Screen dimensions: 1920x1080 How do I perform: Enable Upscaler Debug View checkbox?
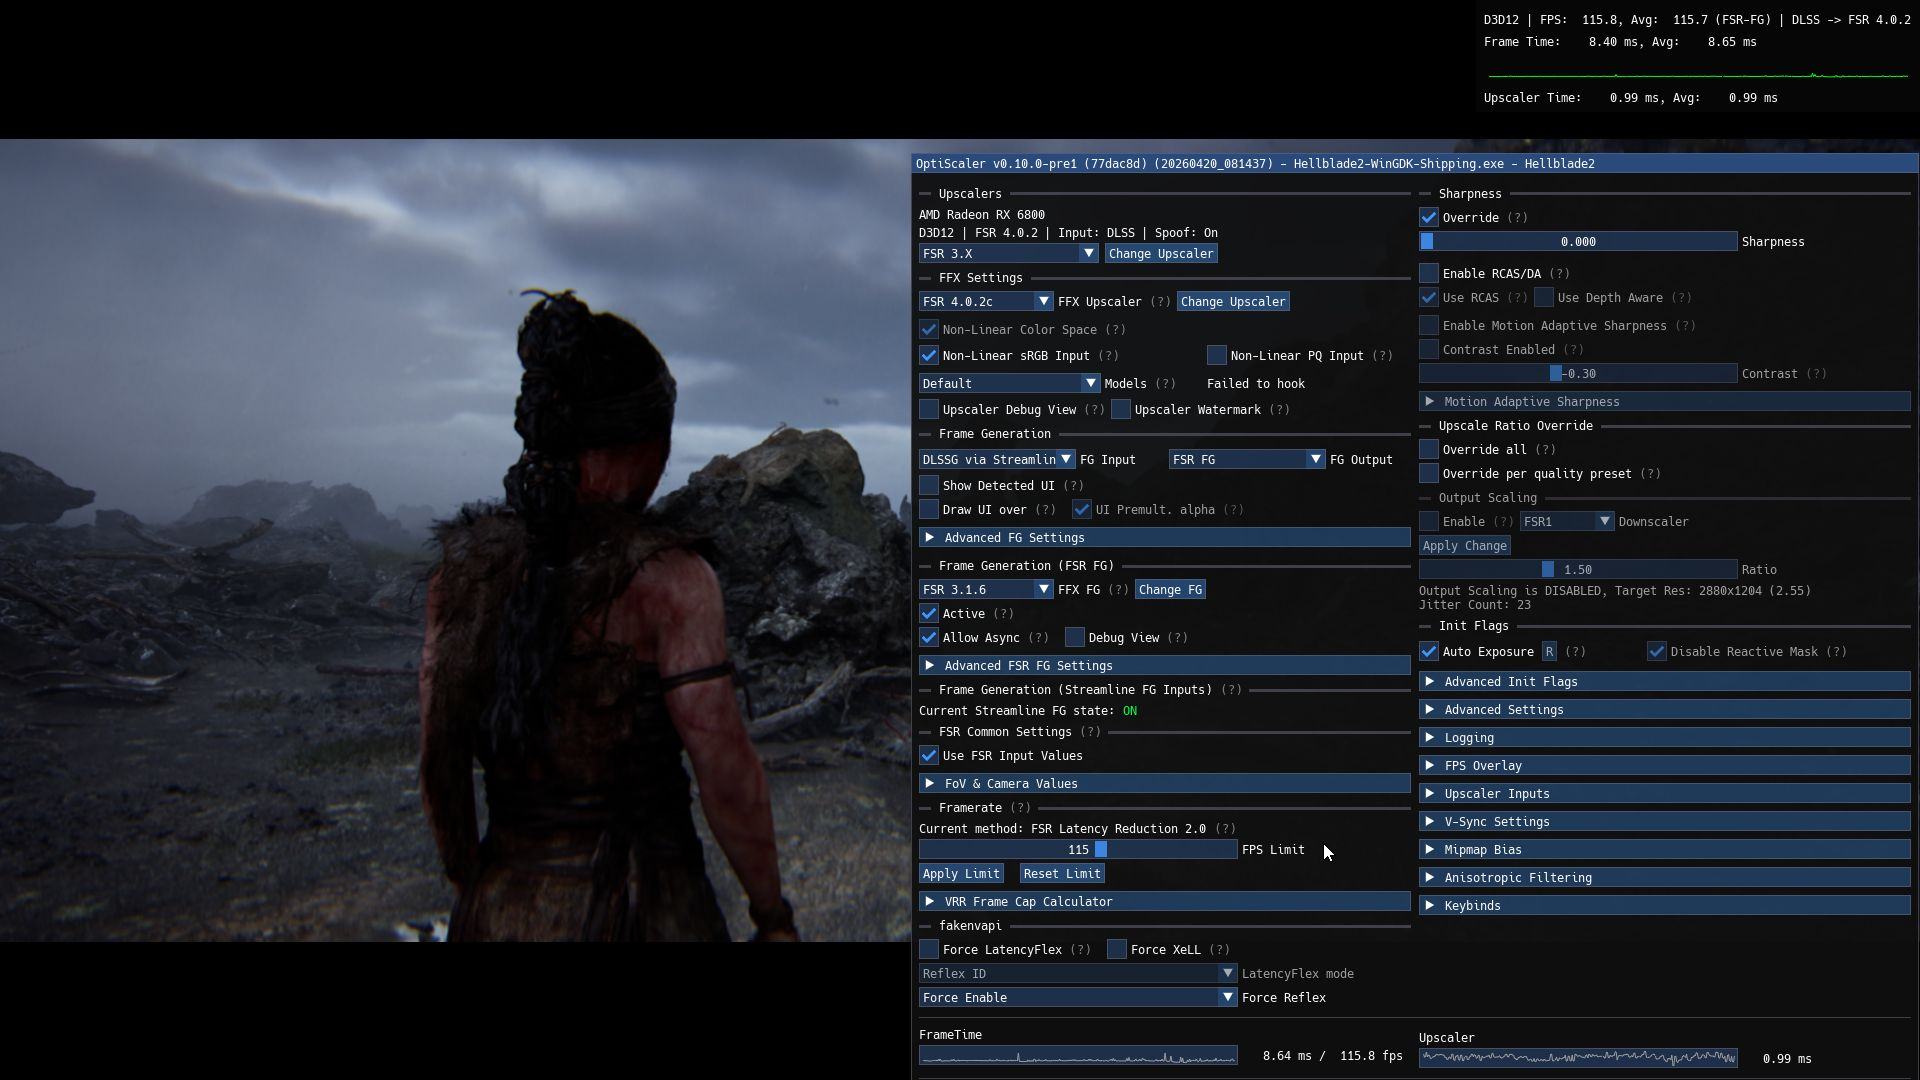[929, 410]
